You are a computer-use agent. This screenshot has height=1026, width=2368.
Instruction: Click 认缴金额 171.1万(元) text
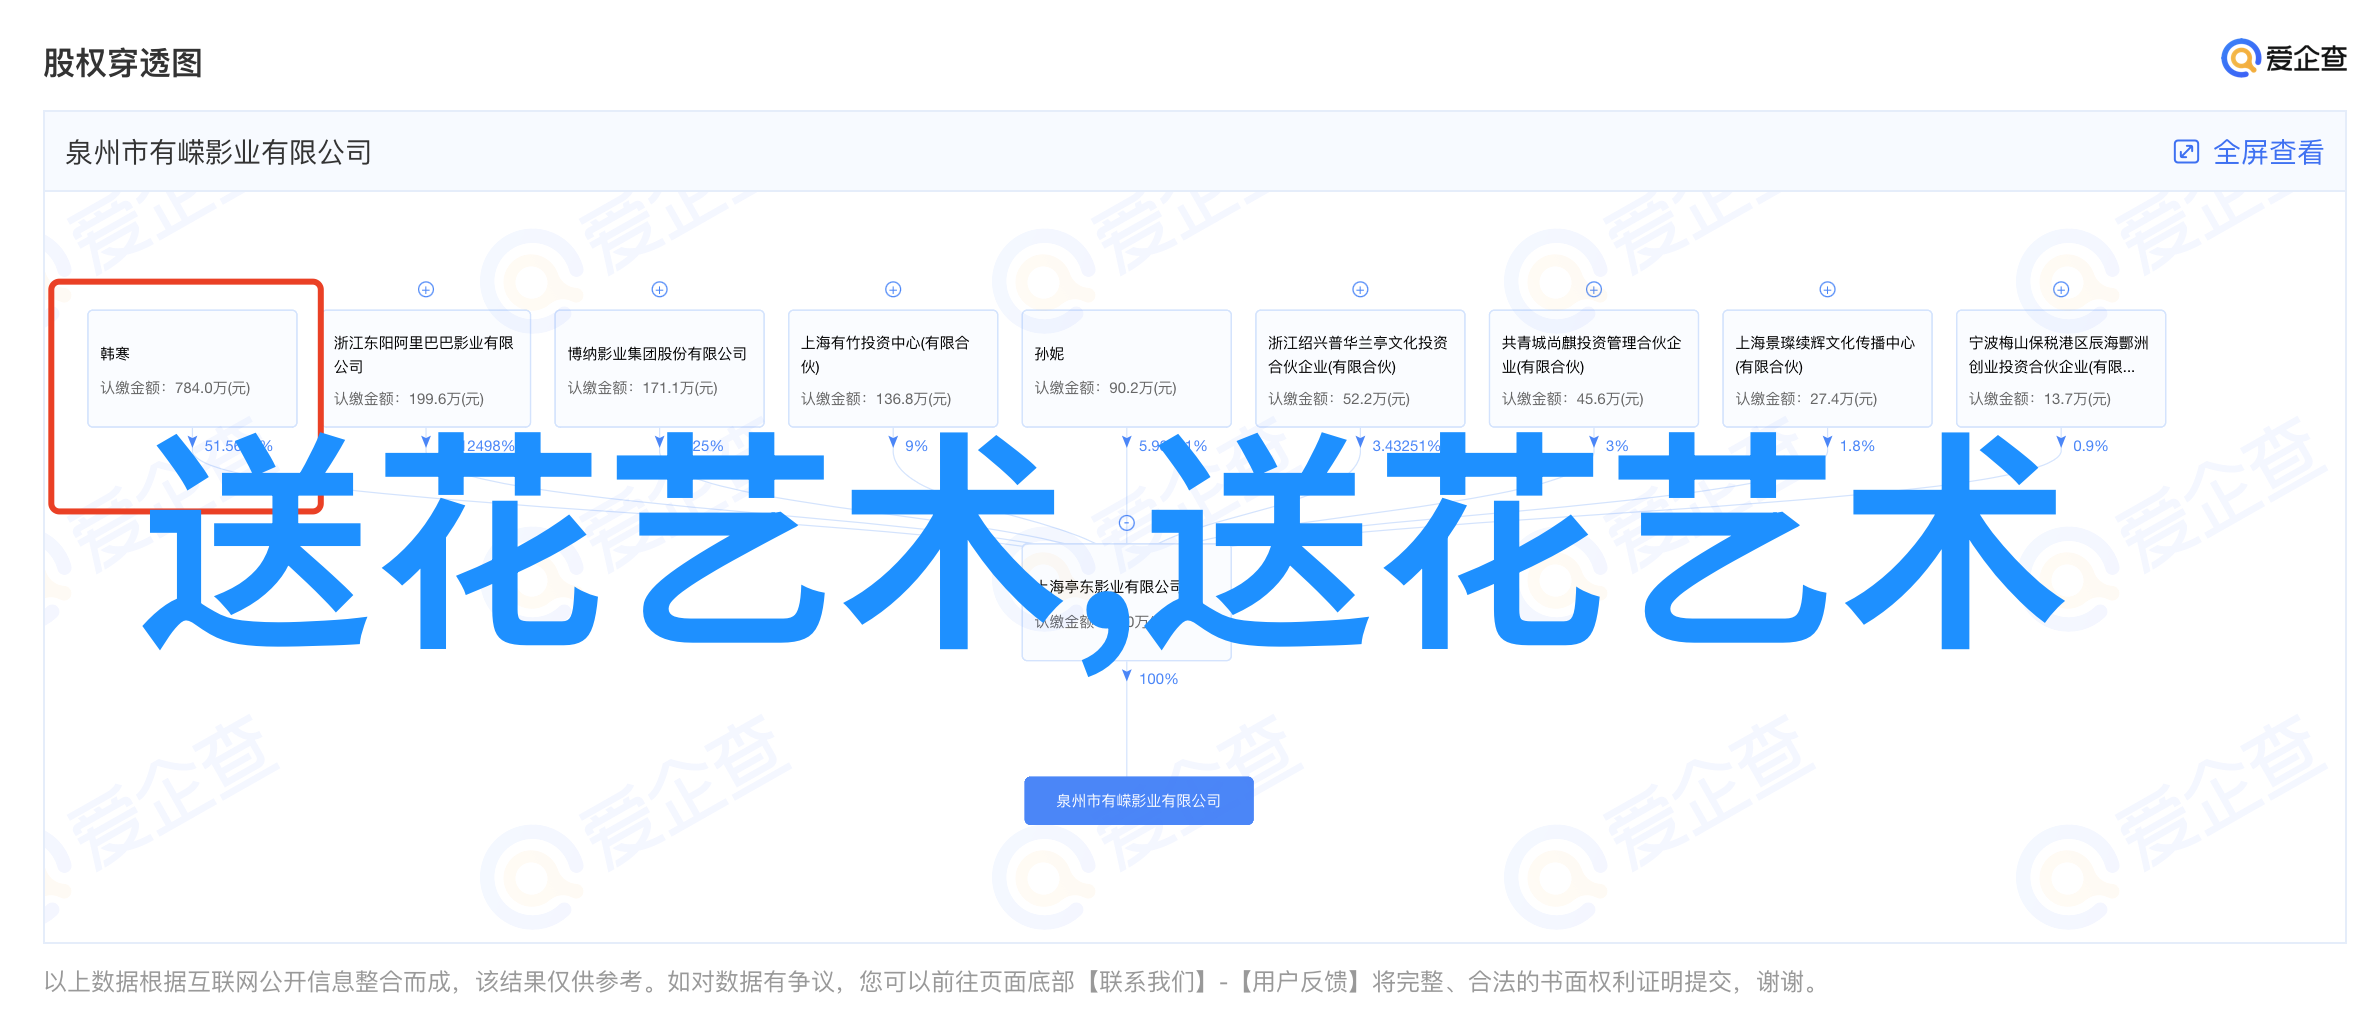[643, 388]
